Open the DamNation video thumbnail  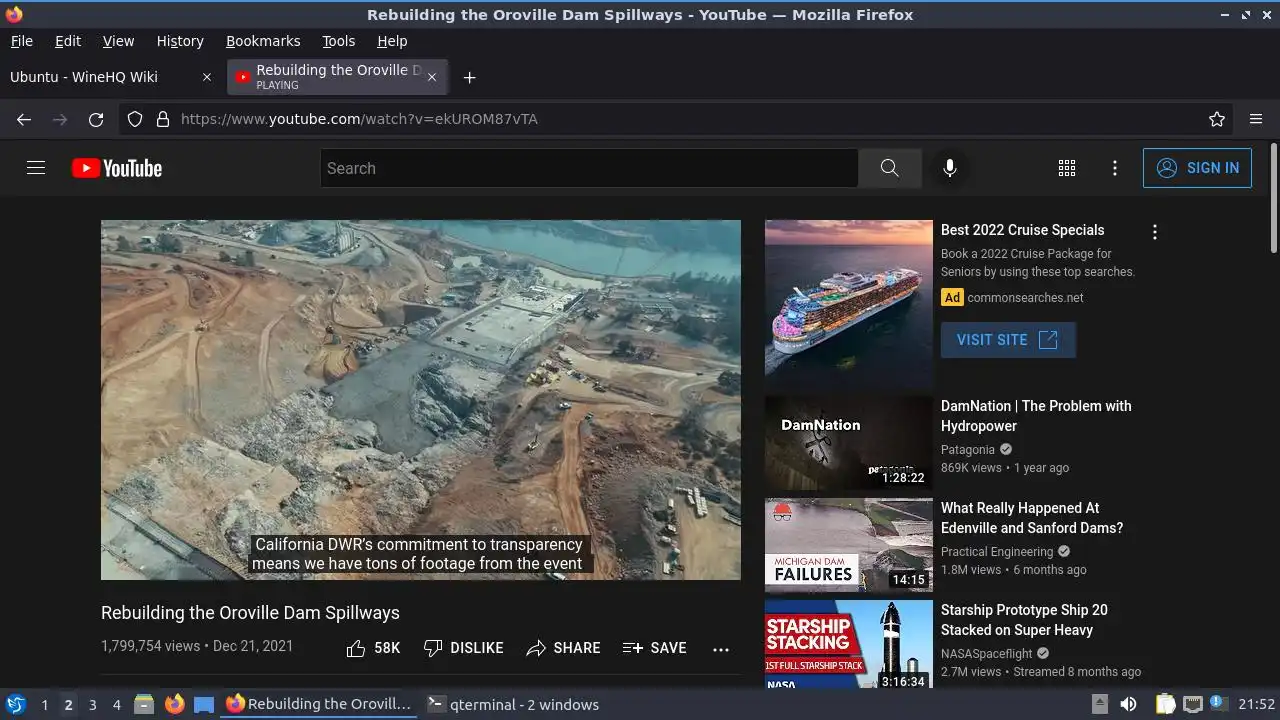point(849,443)
